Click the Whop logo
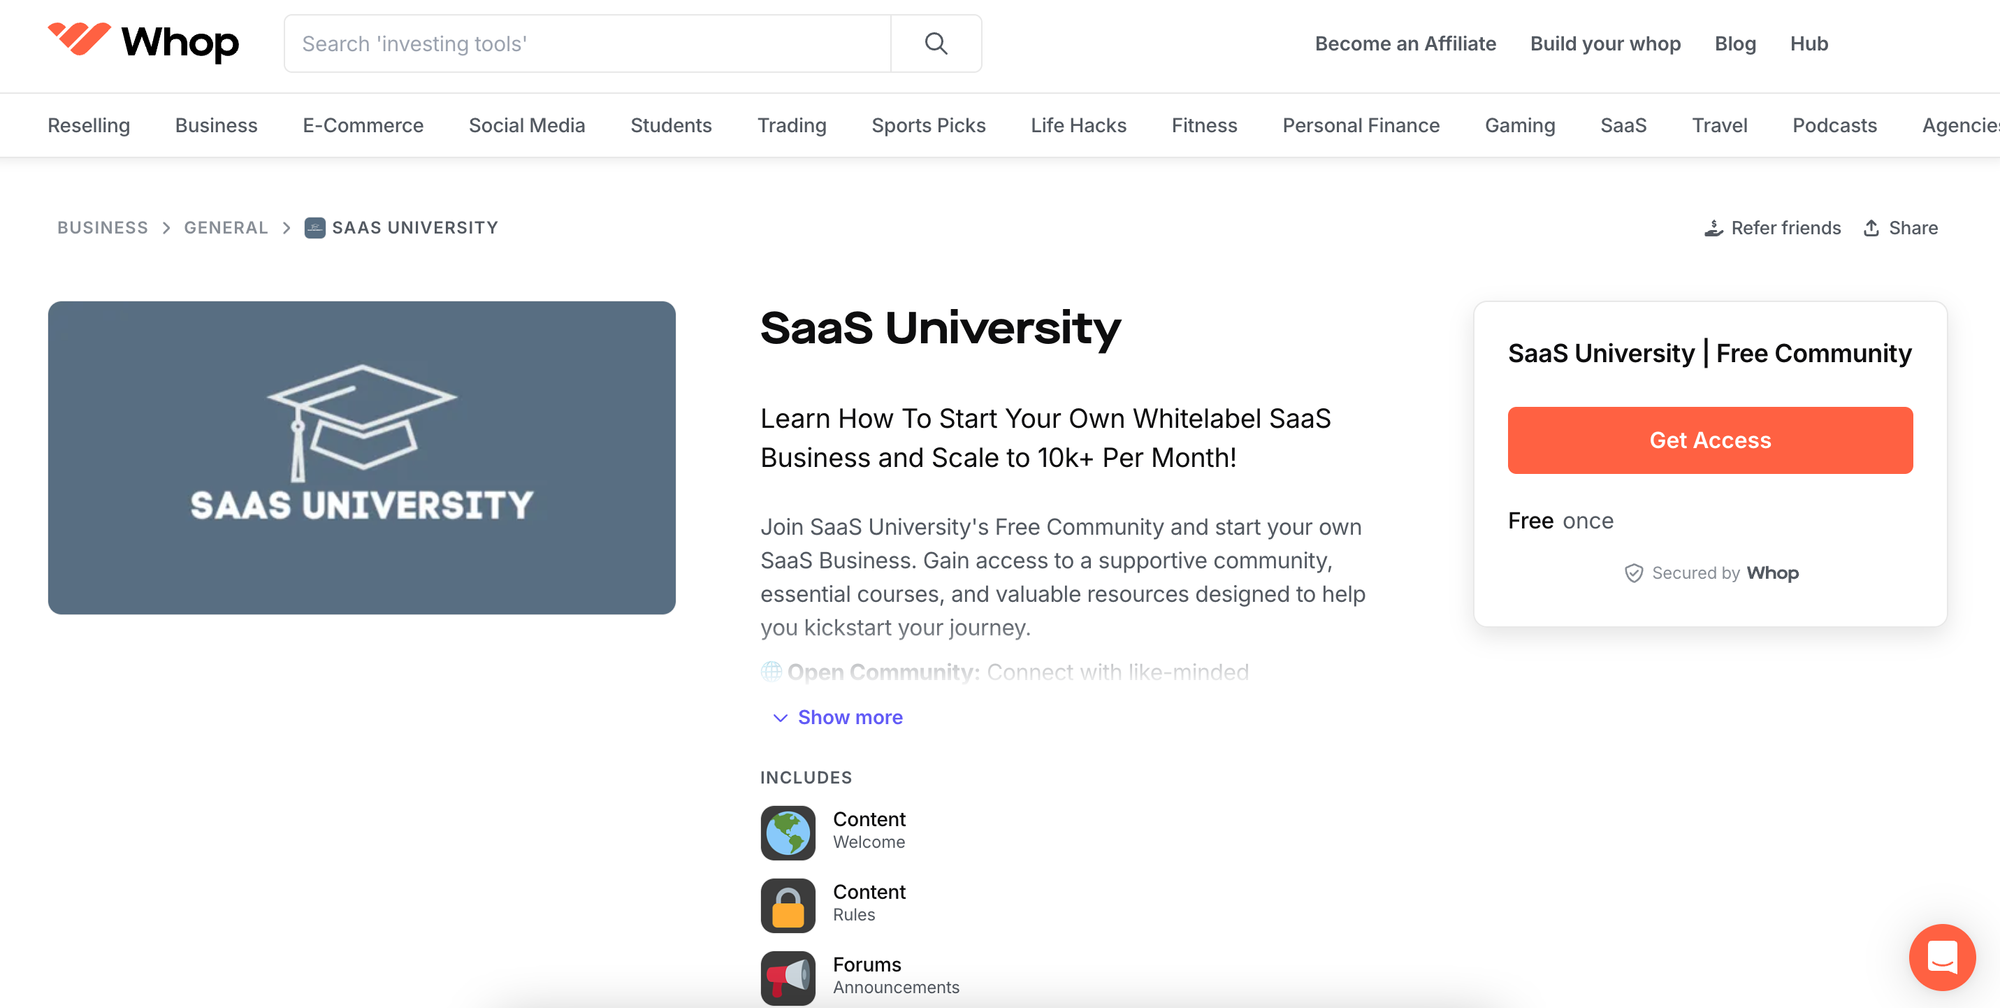Image resolution: width=2000 pixels, height=1008 pixels. [143, 42]
